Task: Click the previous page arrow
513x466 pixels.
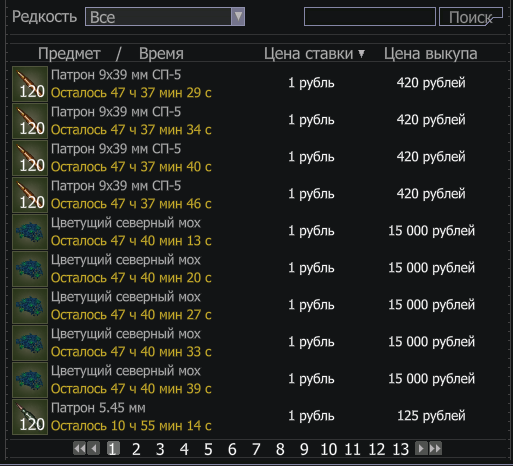Action: coord(94,448)
